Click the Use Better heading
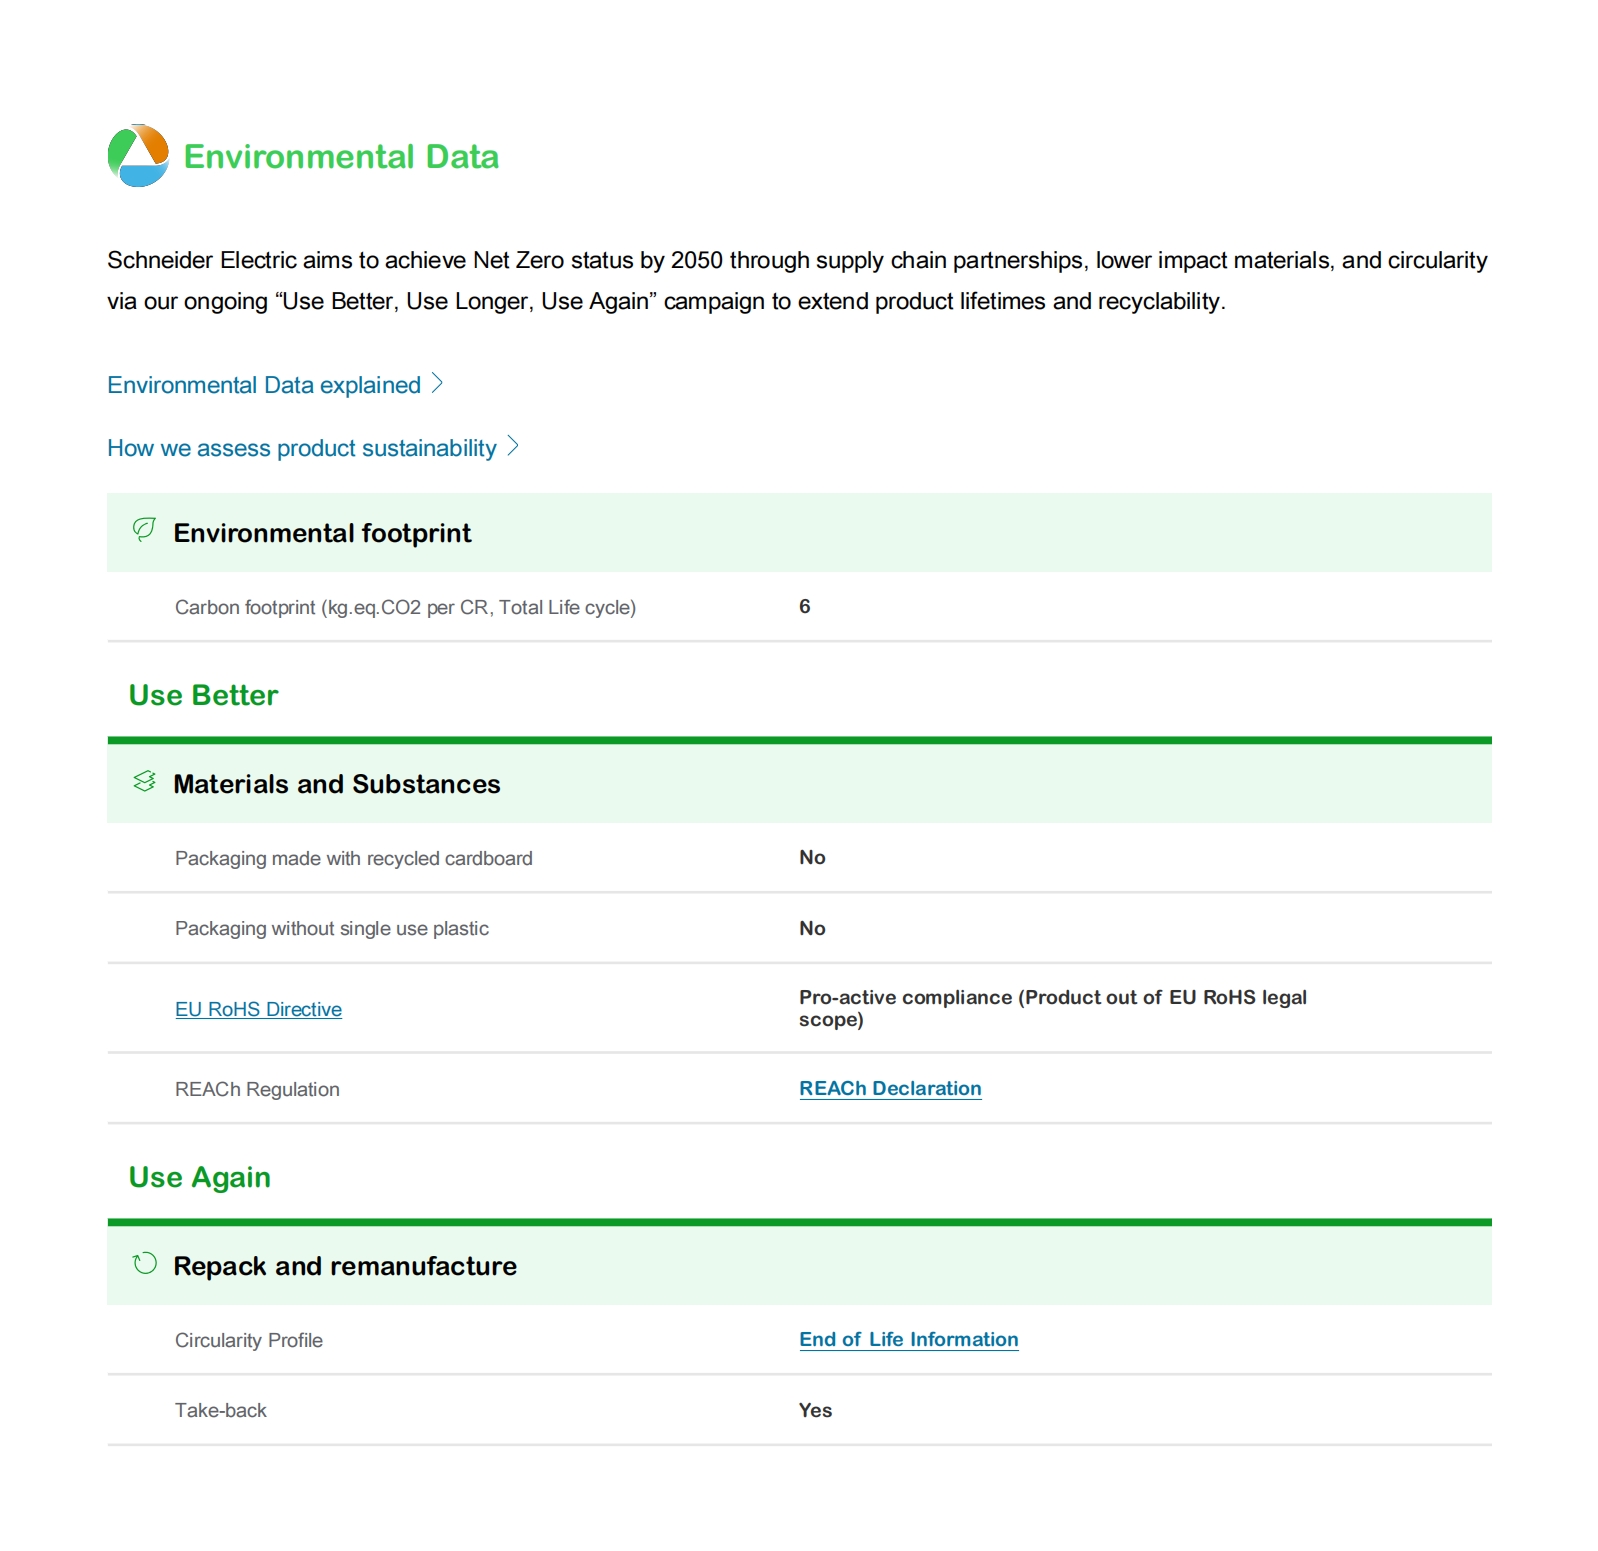1598x1551 pixels. (203, 695)
